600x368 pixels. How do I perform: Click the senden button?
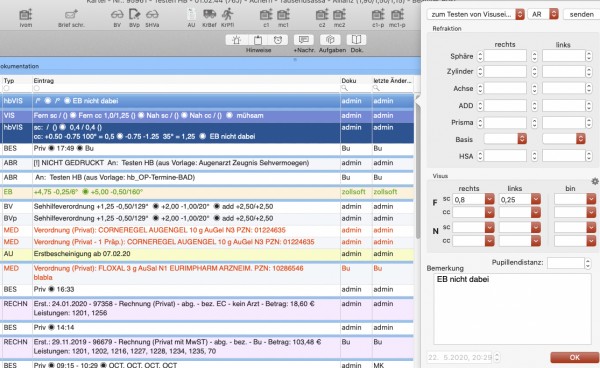(581, 14)
